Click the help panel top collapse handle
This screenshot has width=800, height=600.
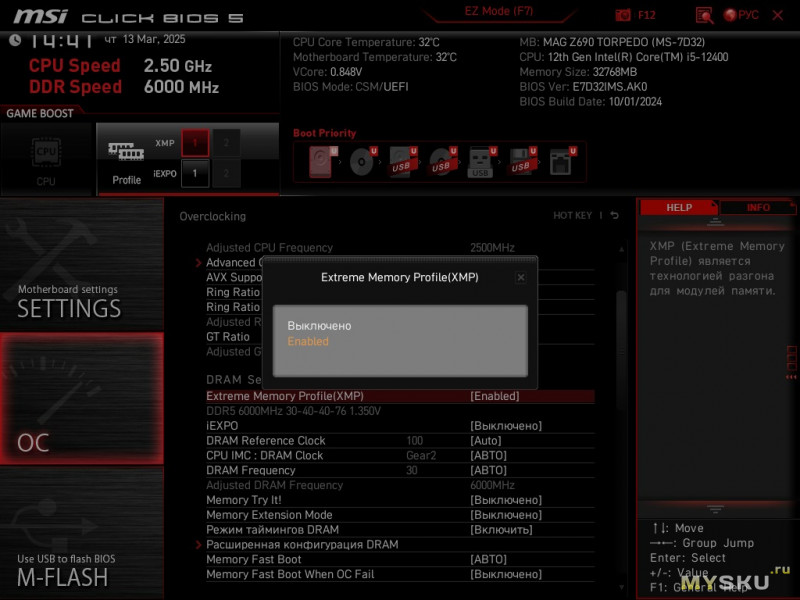pyautogui.click(x=715, y=222)
